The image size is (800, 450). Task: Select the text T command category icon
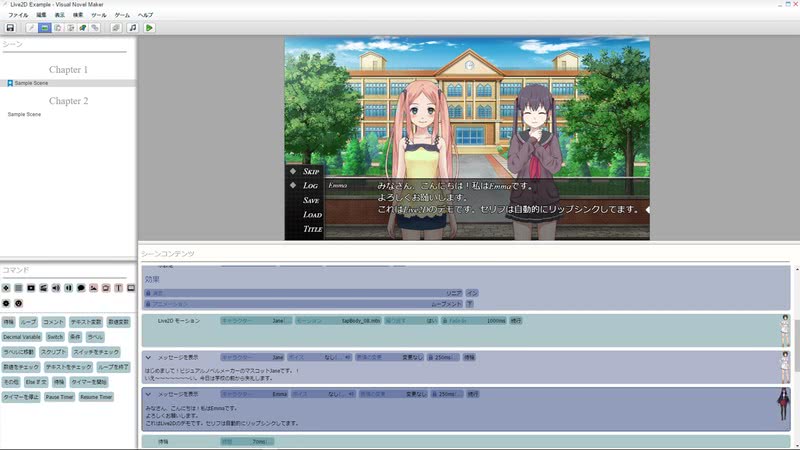click(118, 288)
